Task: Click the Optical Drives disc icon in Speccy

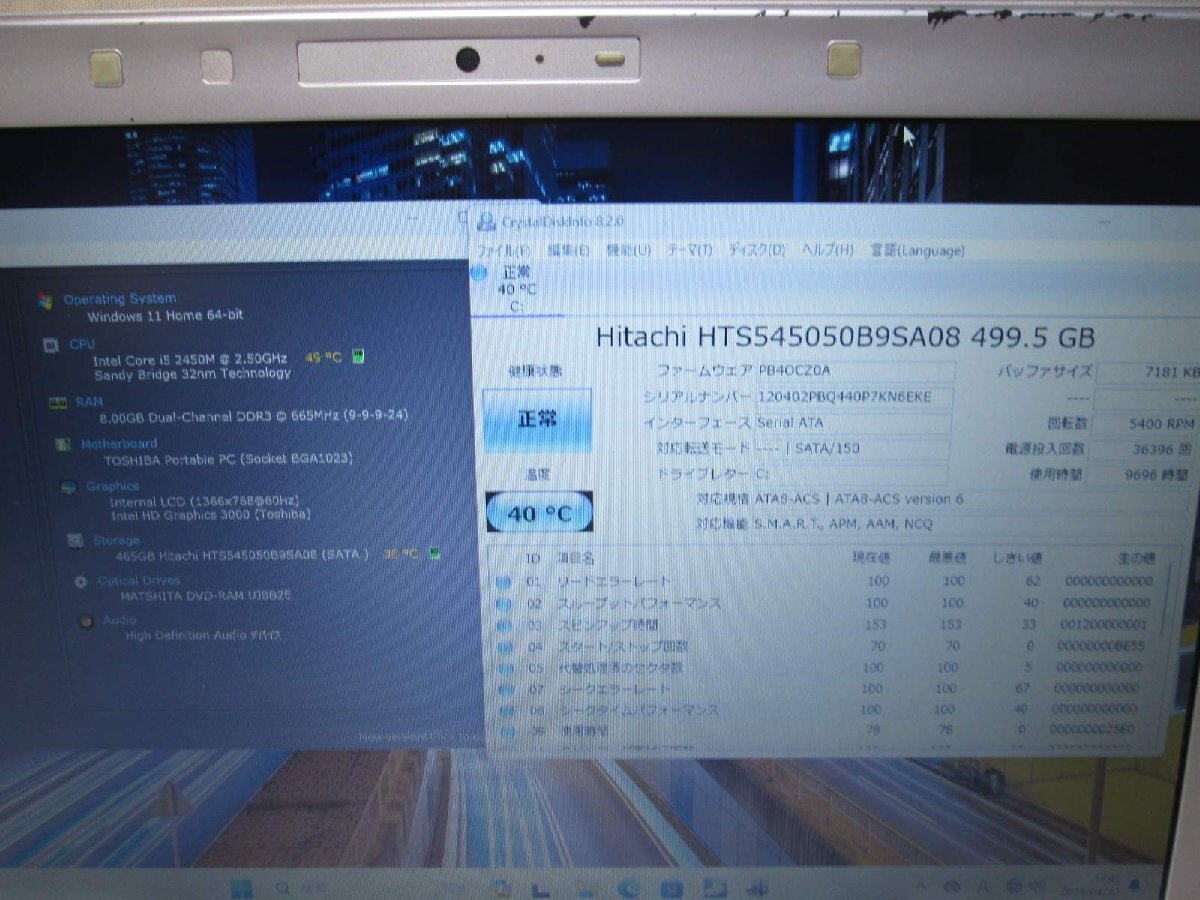Action: pyautogui.click(x=81, y=581)
